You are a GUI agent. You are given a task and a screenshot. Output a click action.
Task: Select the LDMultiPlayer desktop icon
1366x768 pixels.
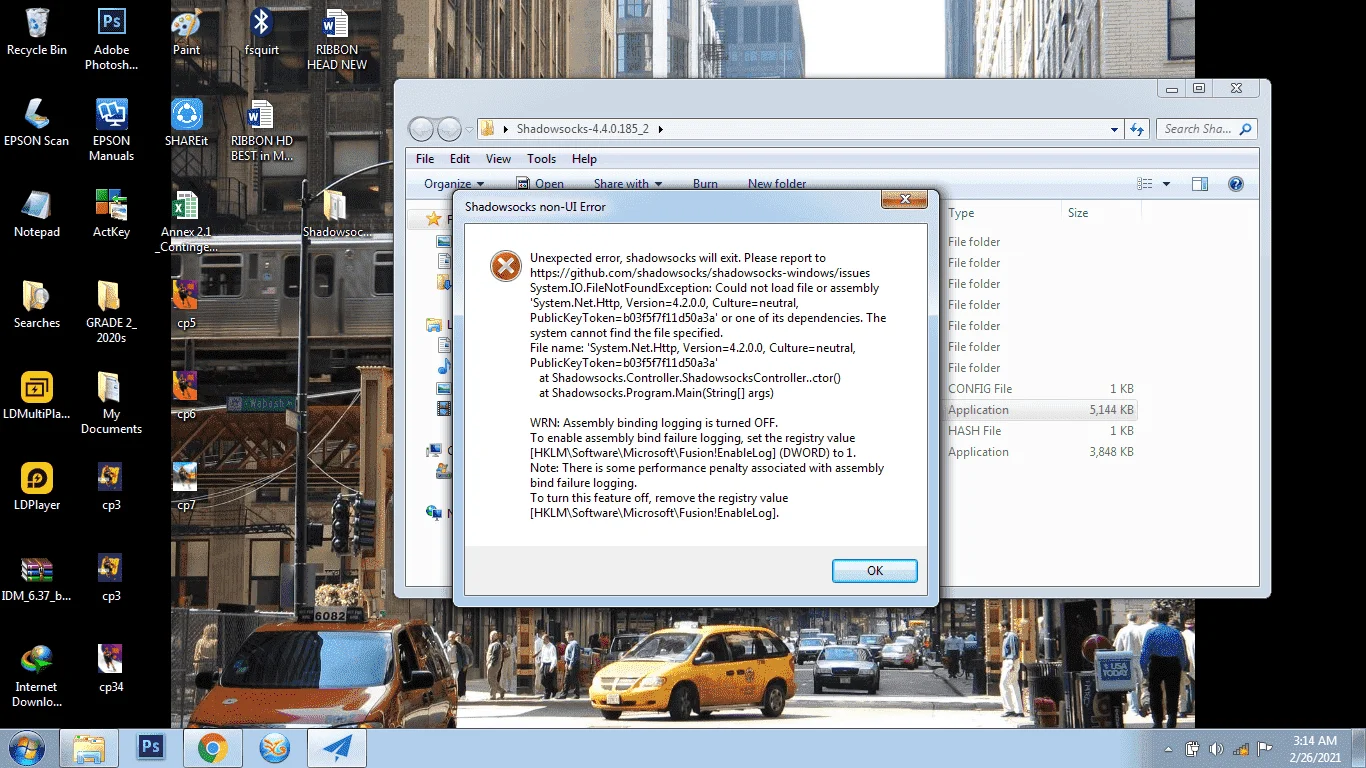37,396
